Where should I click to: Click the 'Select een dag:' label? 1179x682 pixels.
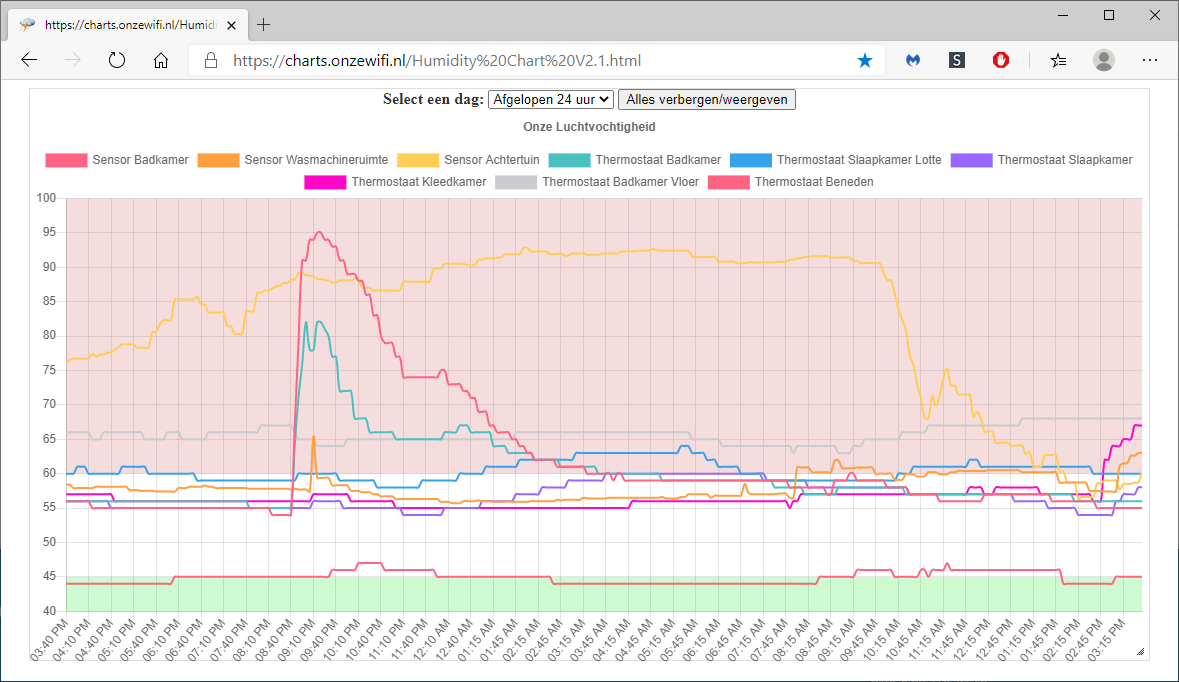433,99
